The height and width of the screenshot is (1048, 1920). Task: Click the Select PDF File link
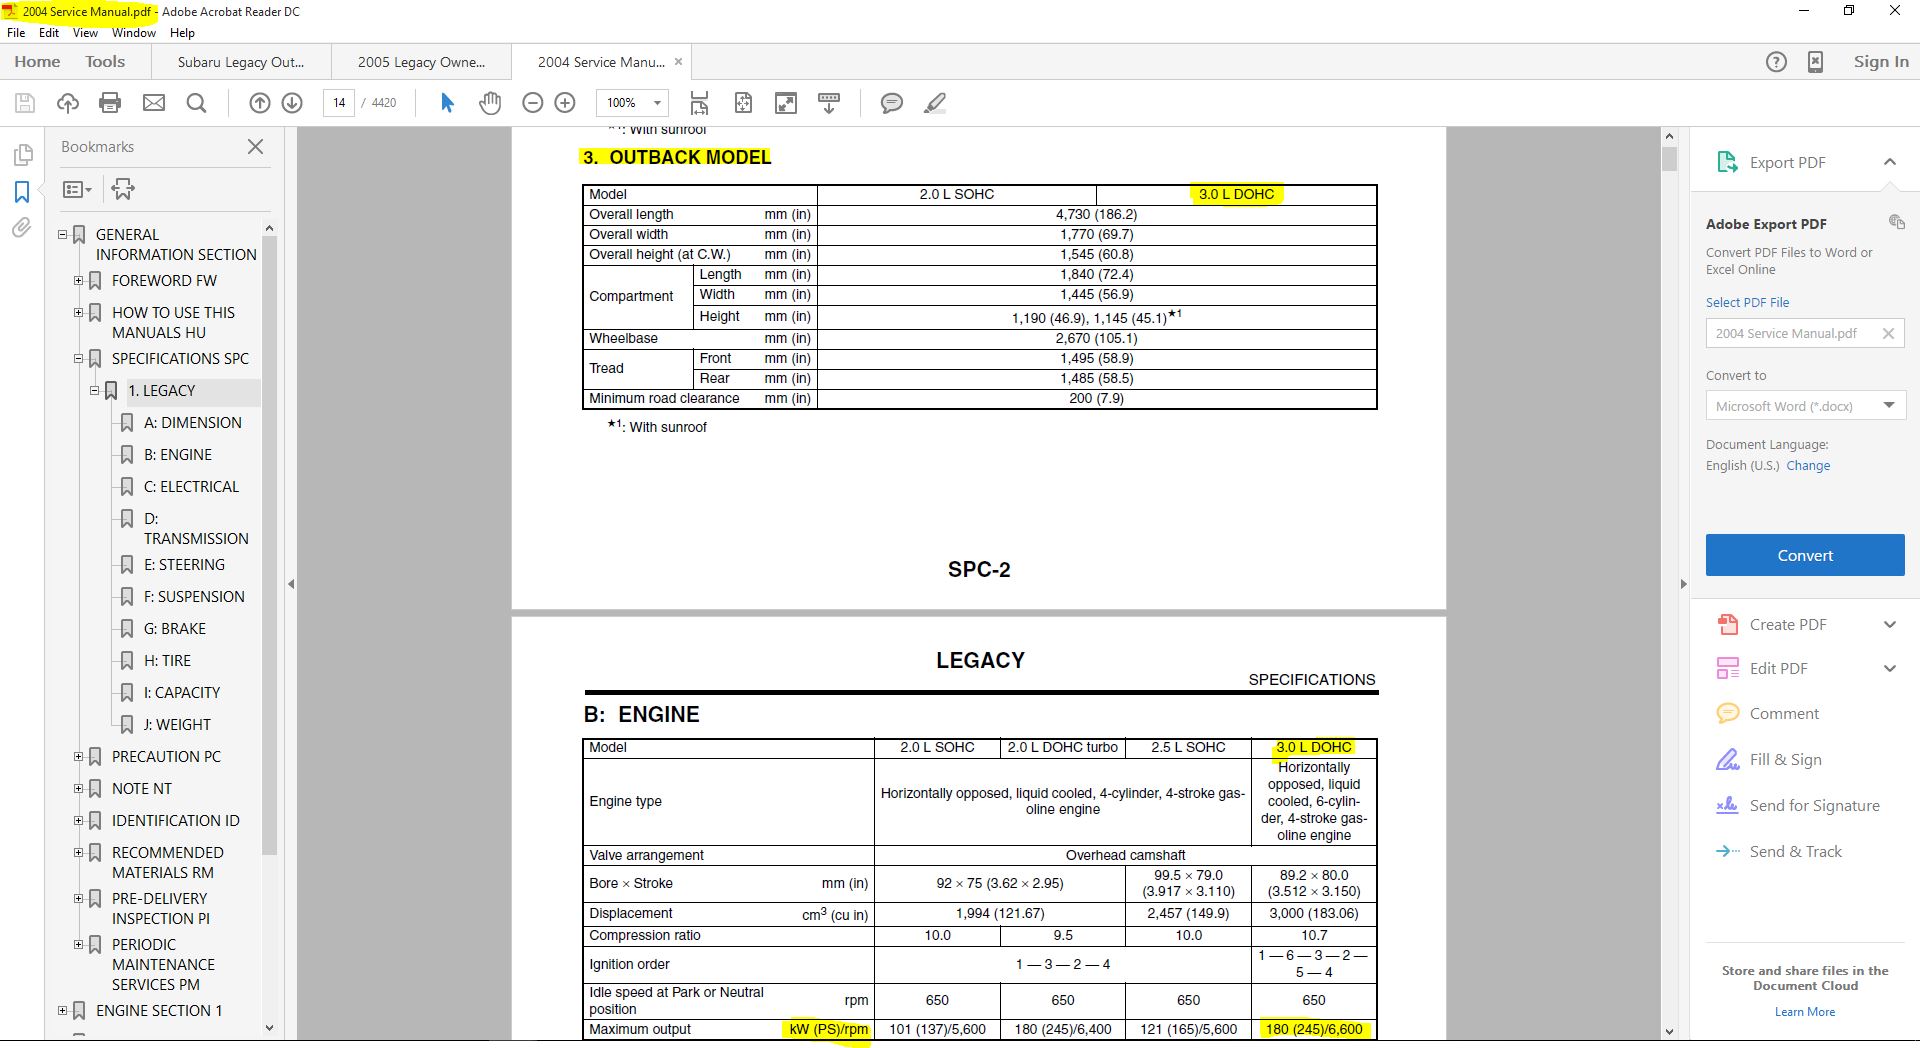pyautogui.click(x=1747, y=302)
